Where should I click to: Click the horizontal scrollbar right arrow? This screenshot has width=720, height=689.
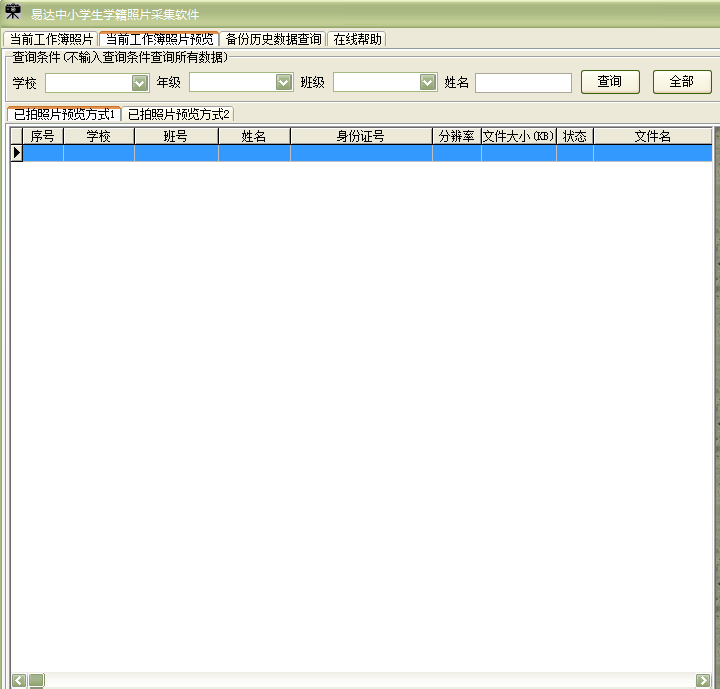703,680
